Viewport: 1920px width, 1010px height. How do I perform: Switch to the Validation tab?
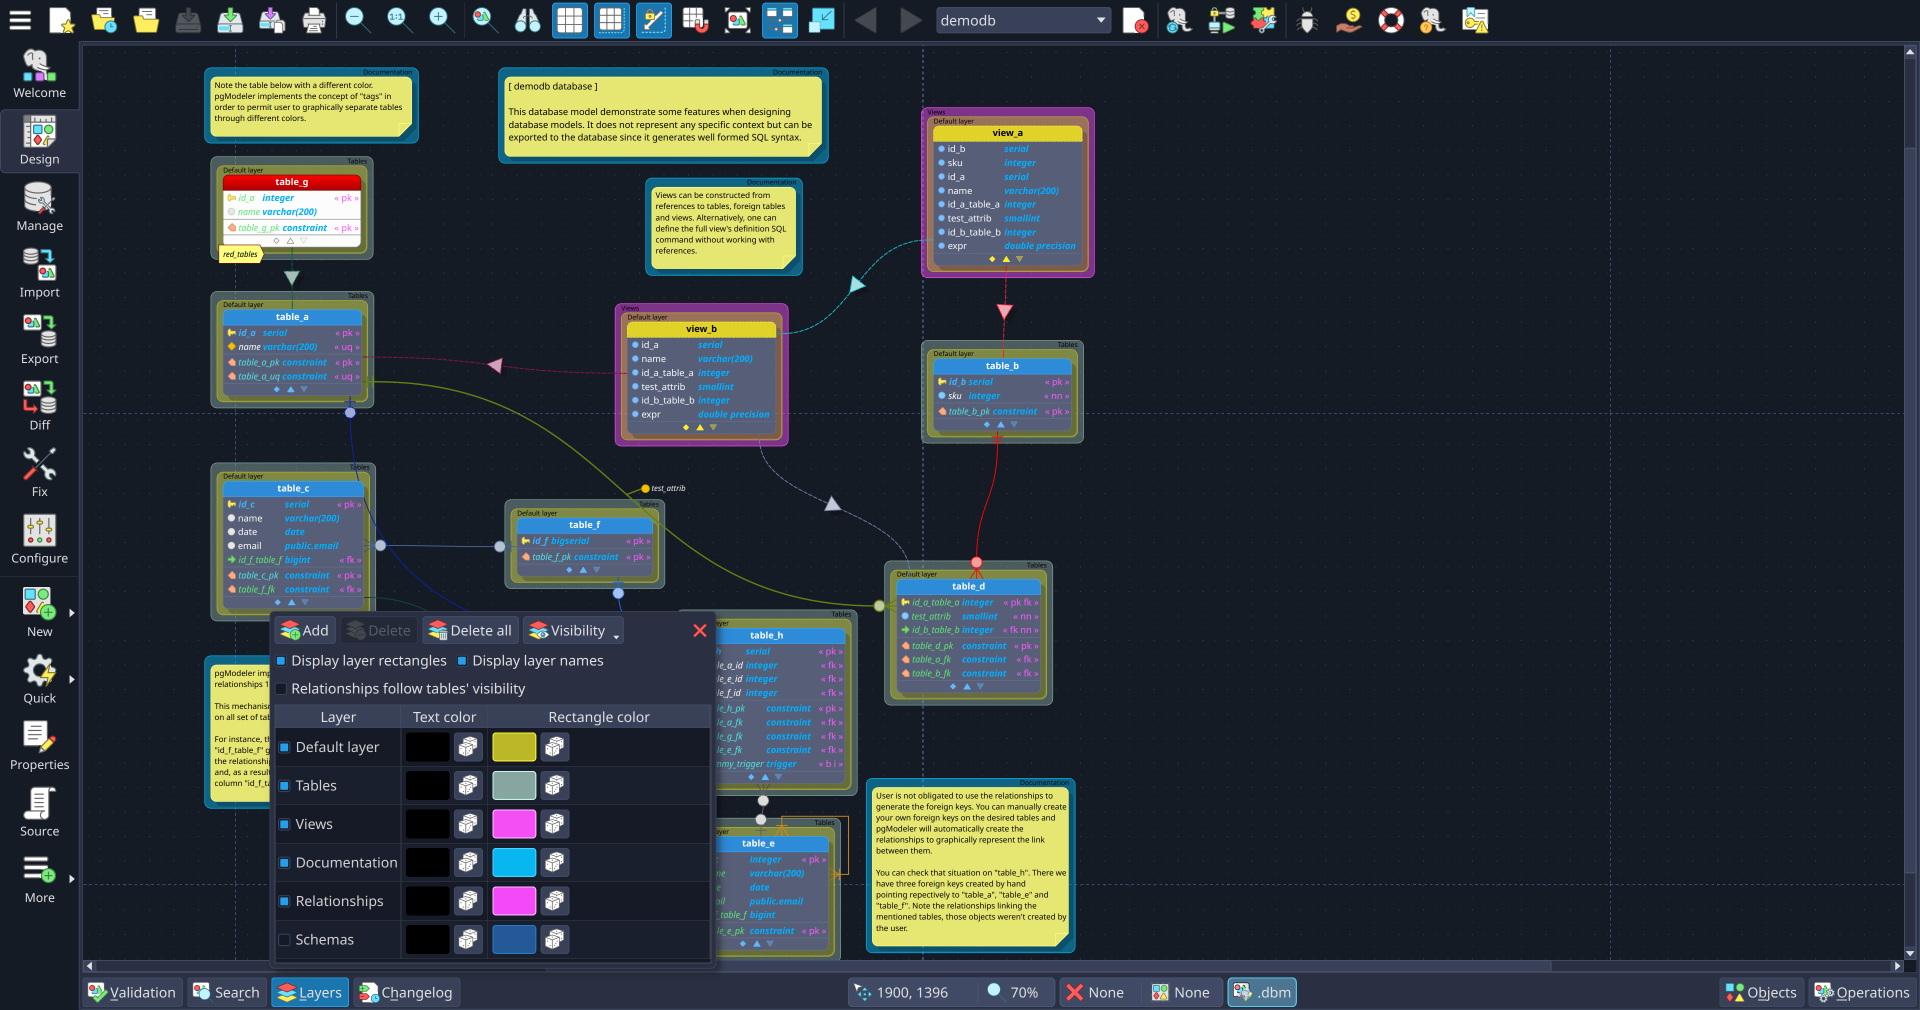(132, 992)
